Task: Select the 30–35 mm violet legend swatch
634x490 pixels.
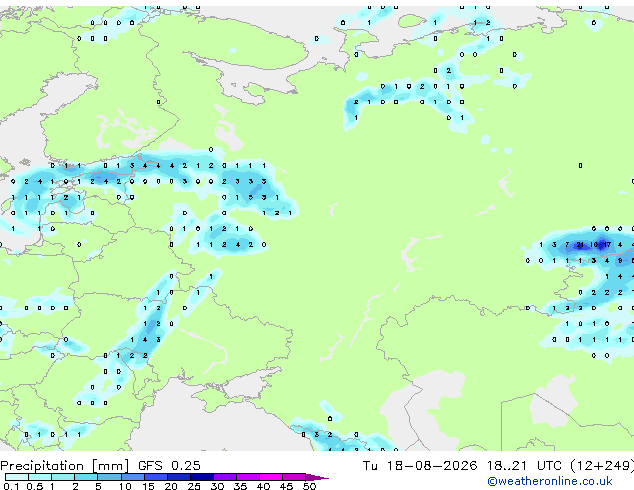Action: 225,477
